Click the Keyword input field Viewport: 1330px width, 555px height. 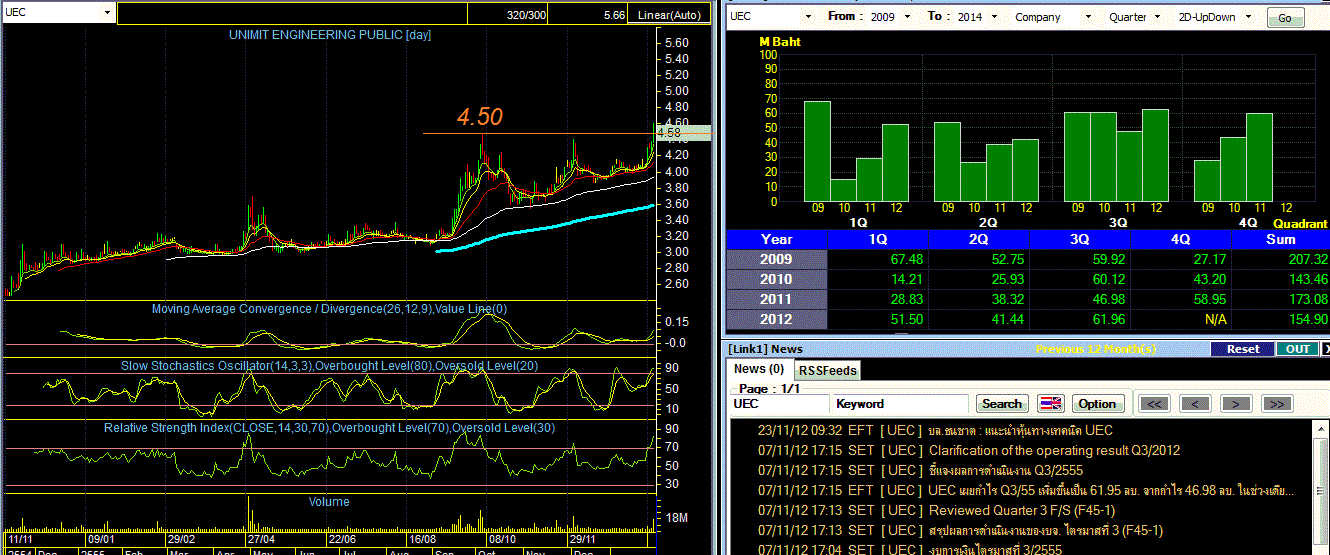tap(901, 404)
